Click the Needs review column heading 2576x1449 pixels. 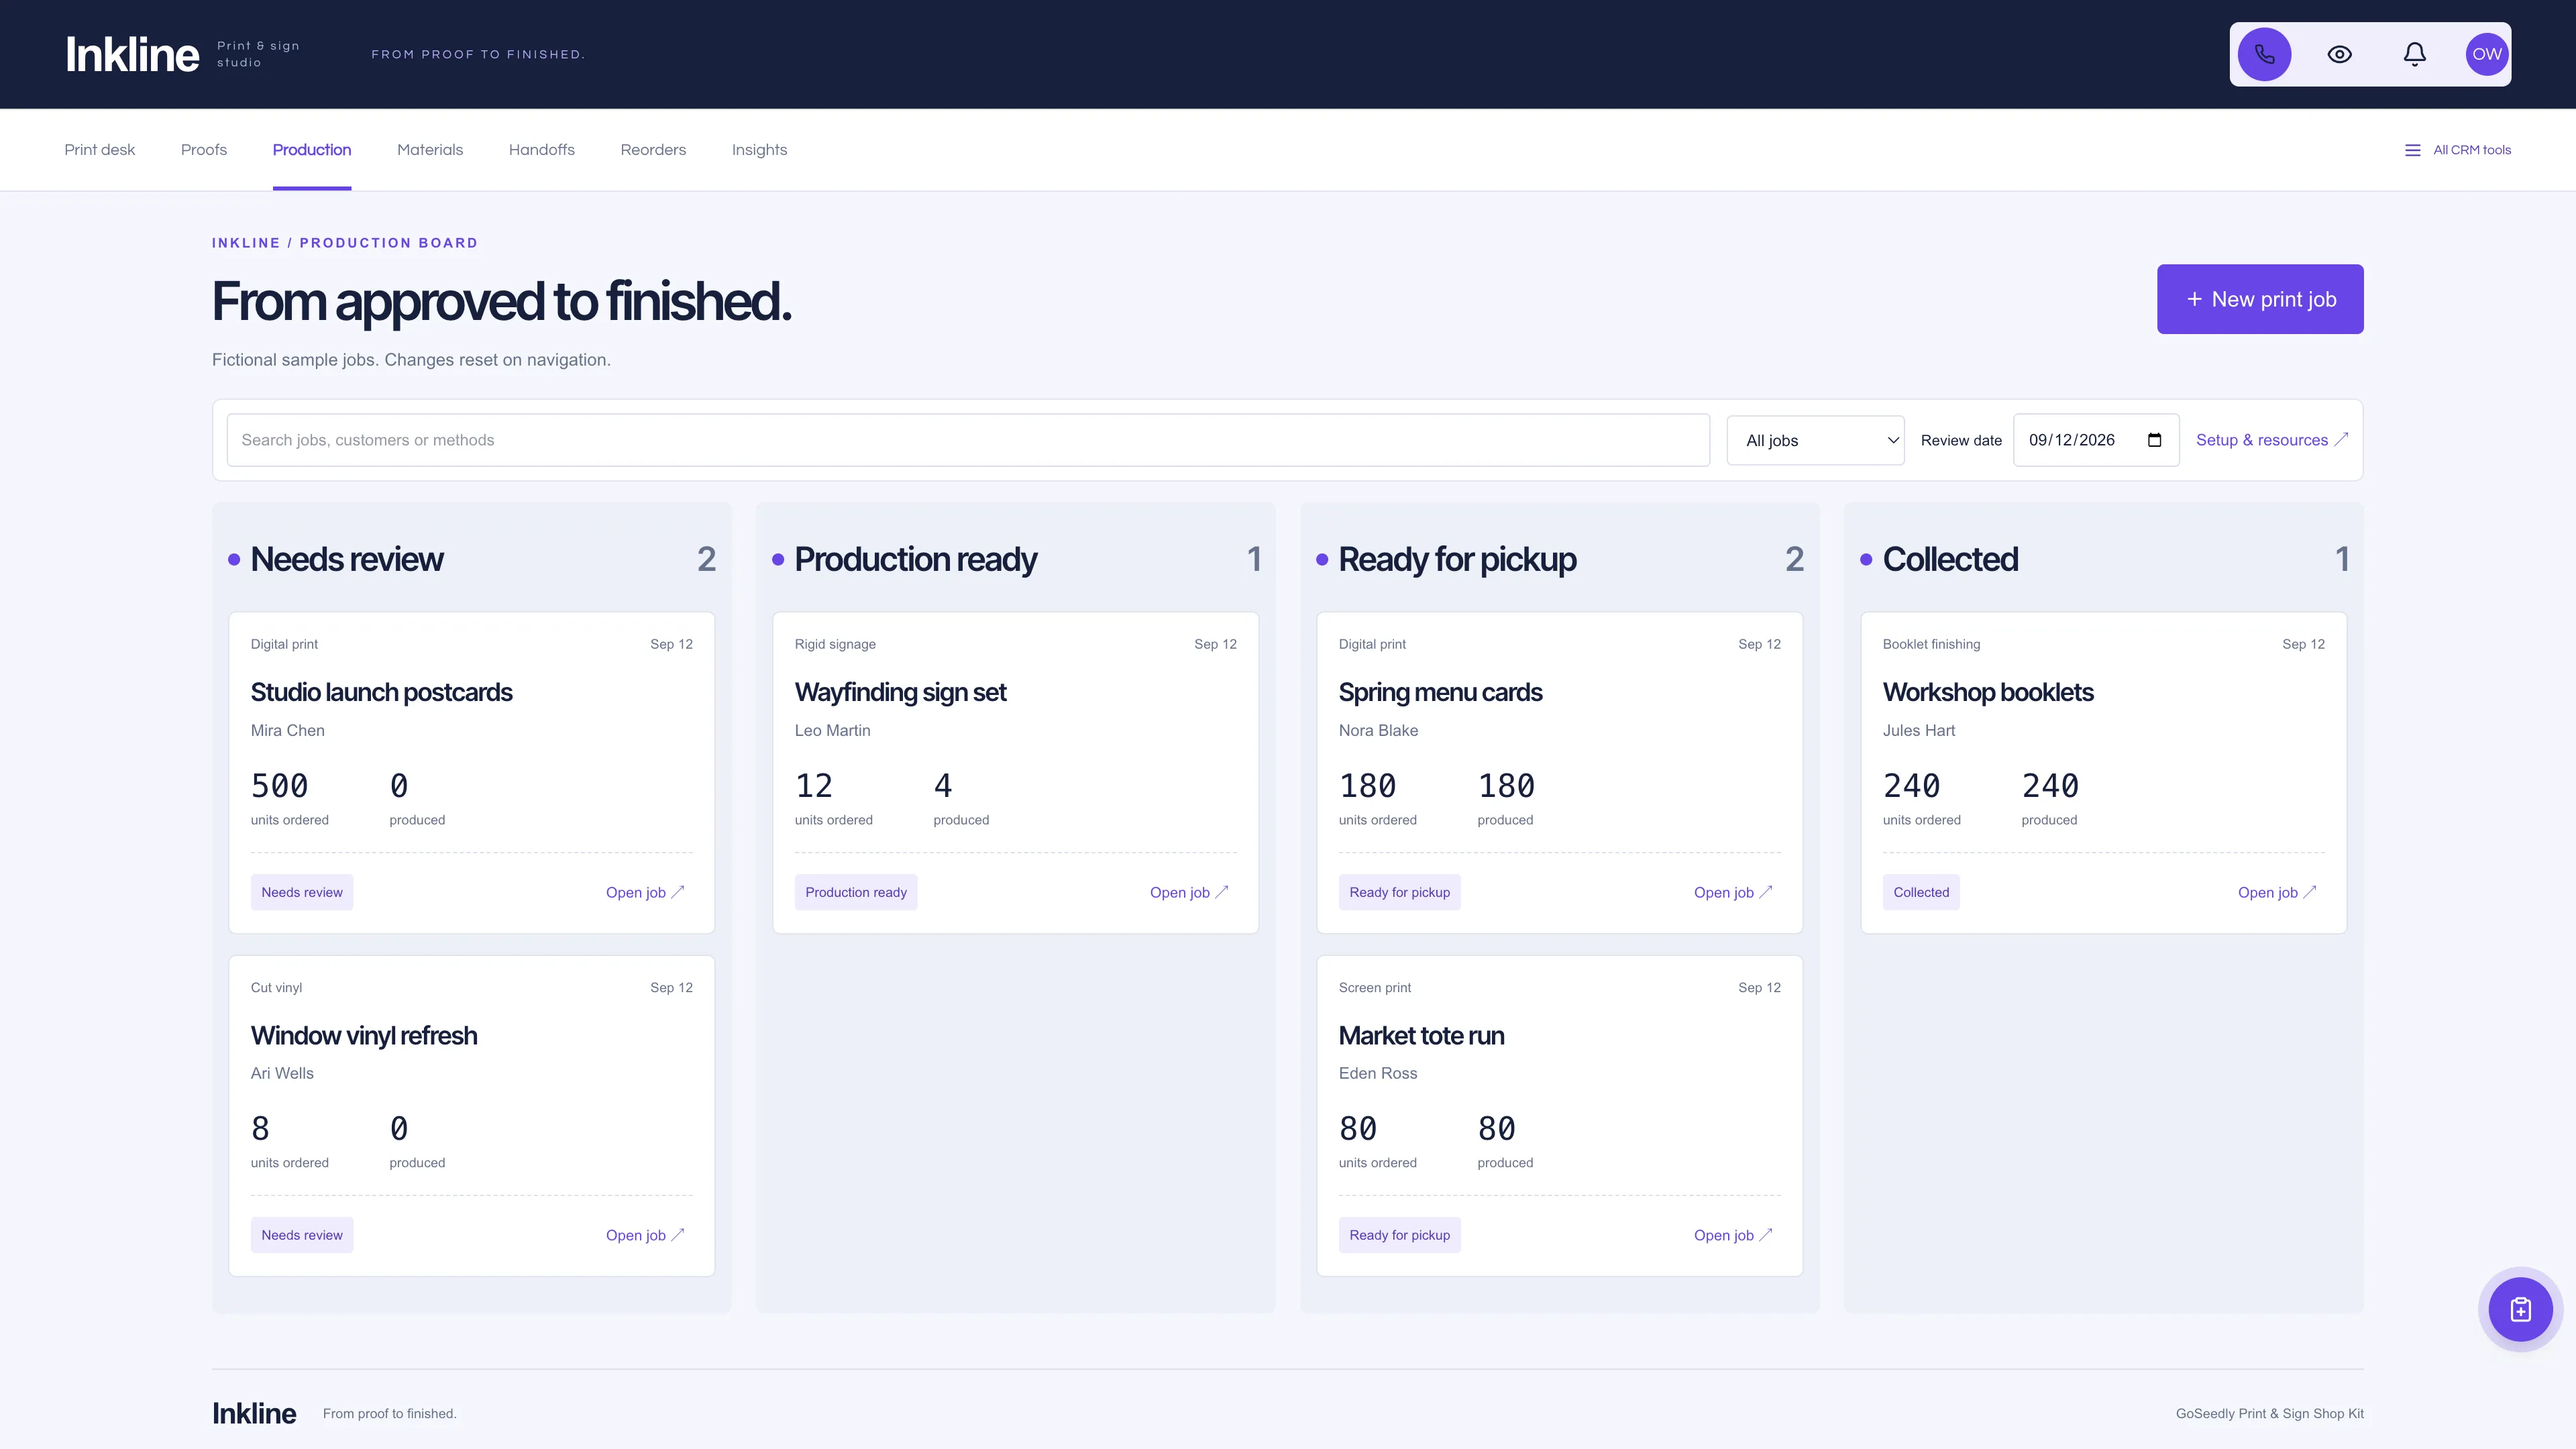[347, 559]
